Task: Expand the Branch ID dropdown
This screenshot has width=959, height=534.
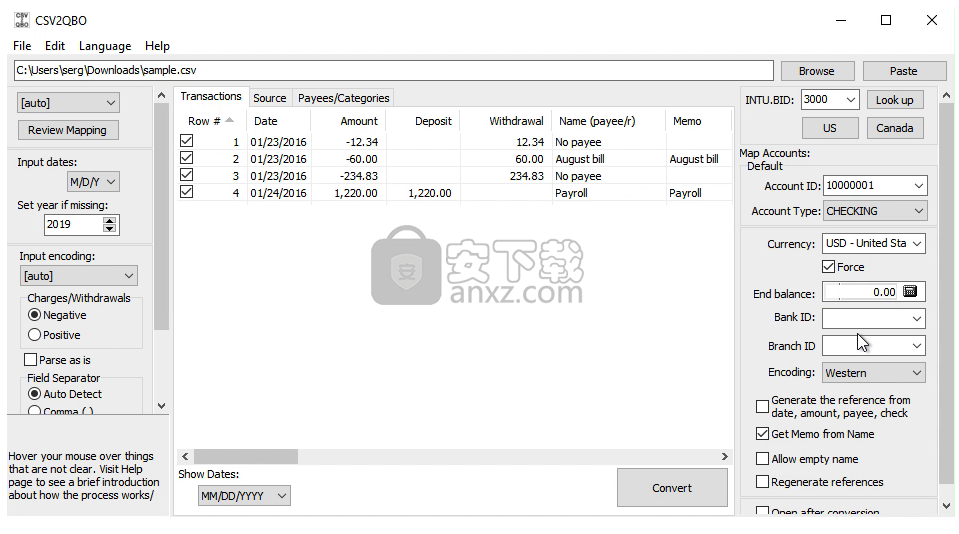Action: tap(917, 346)
